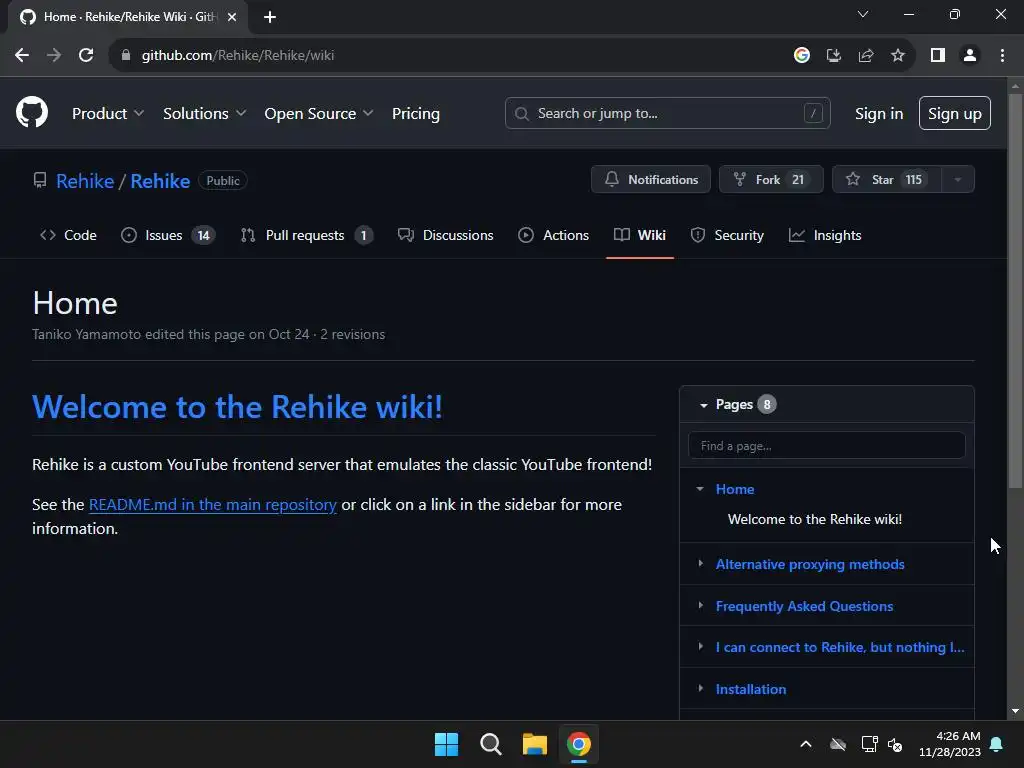Go back with browser back arrow
The width and height of the screenshot is (1024, 768).
[22, 56]
